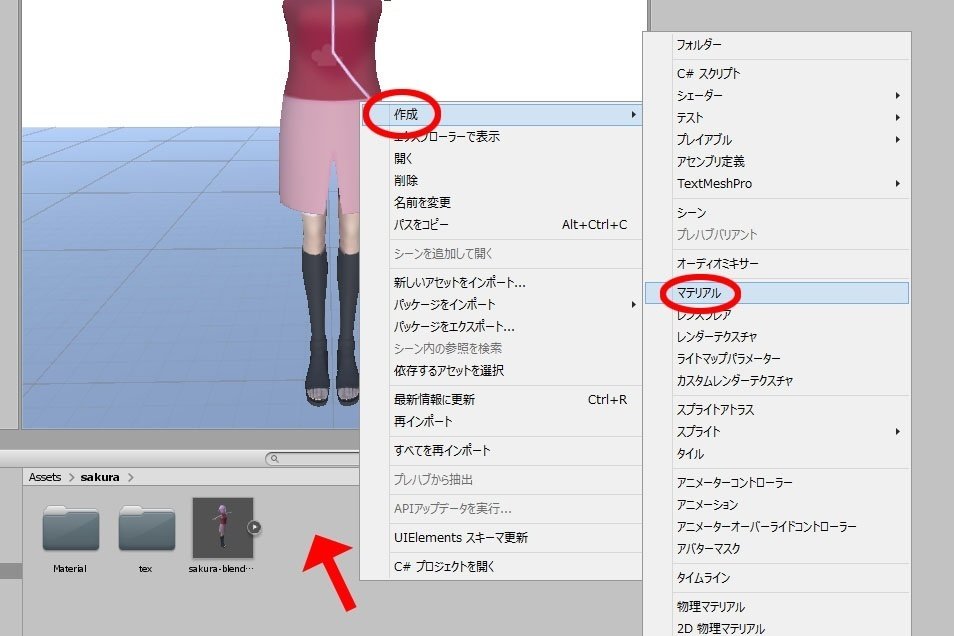Screen dimensions: 954x636
Task: Choose レンダーテクスチャ option
Action: coord(776,337)
